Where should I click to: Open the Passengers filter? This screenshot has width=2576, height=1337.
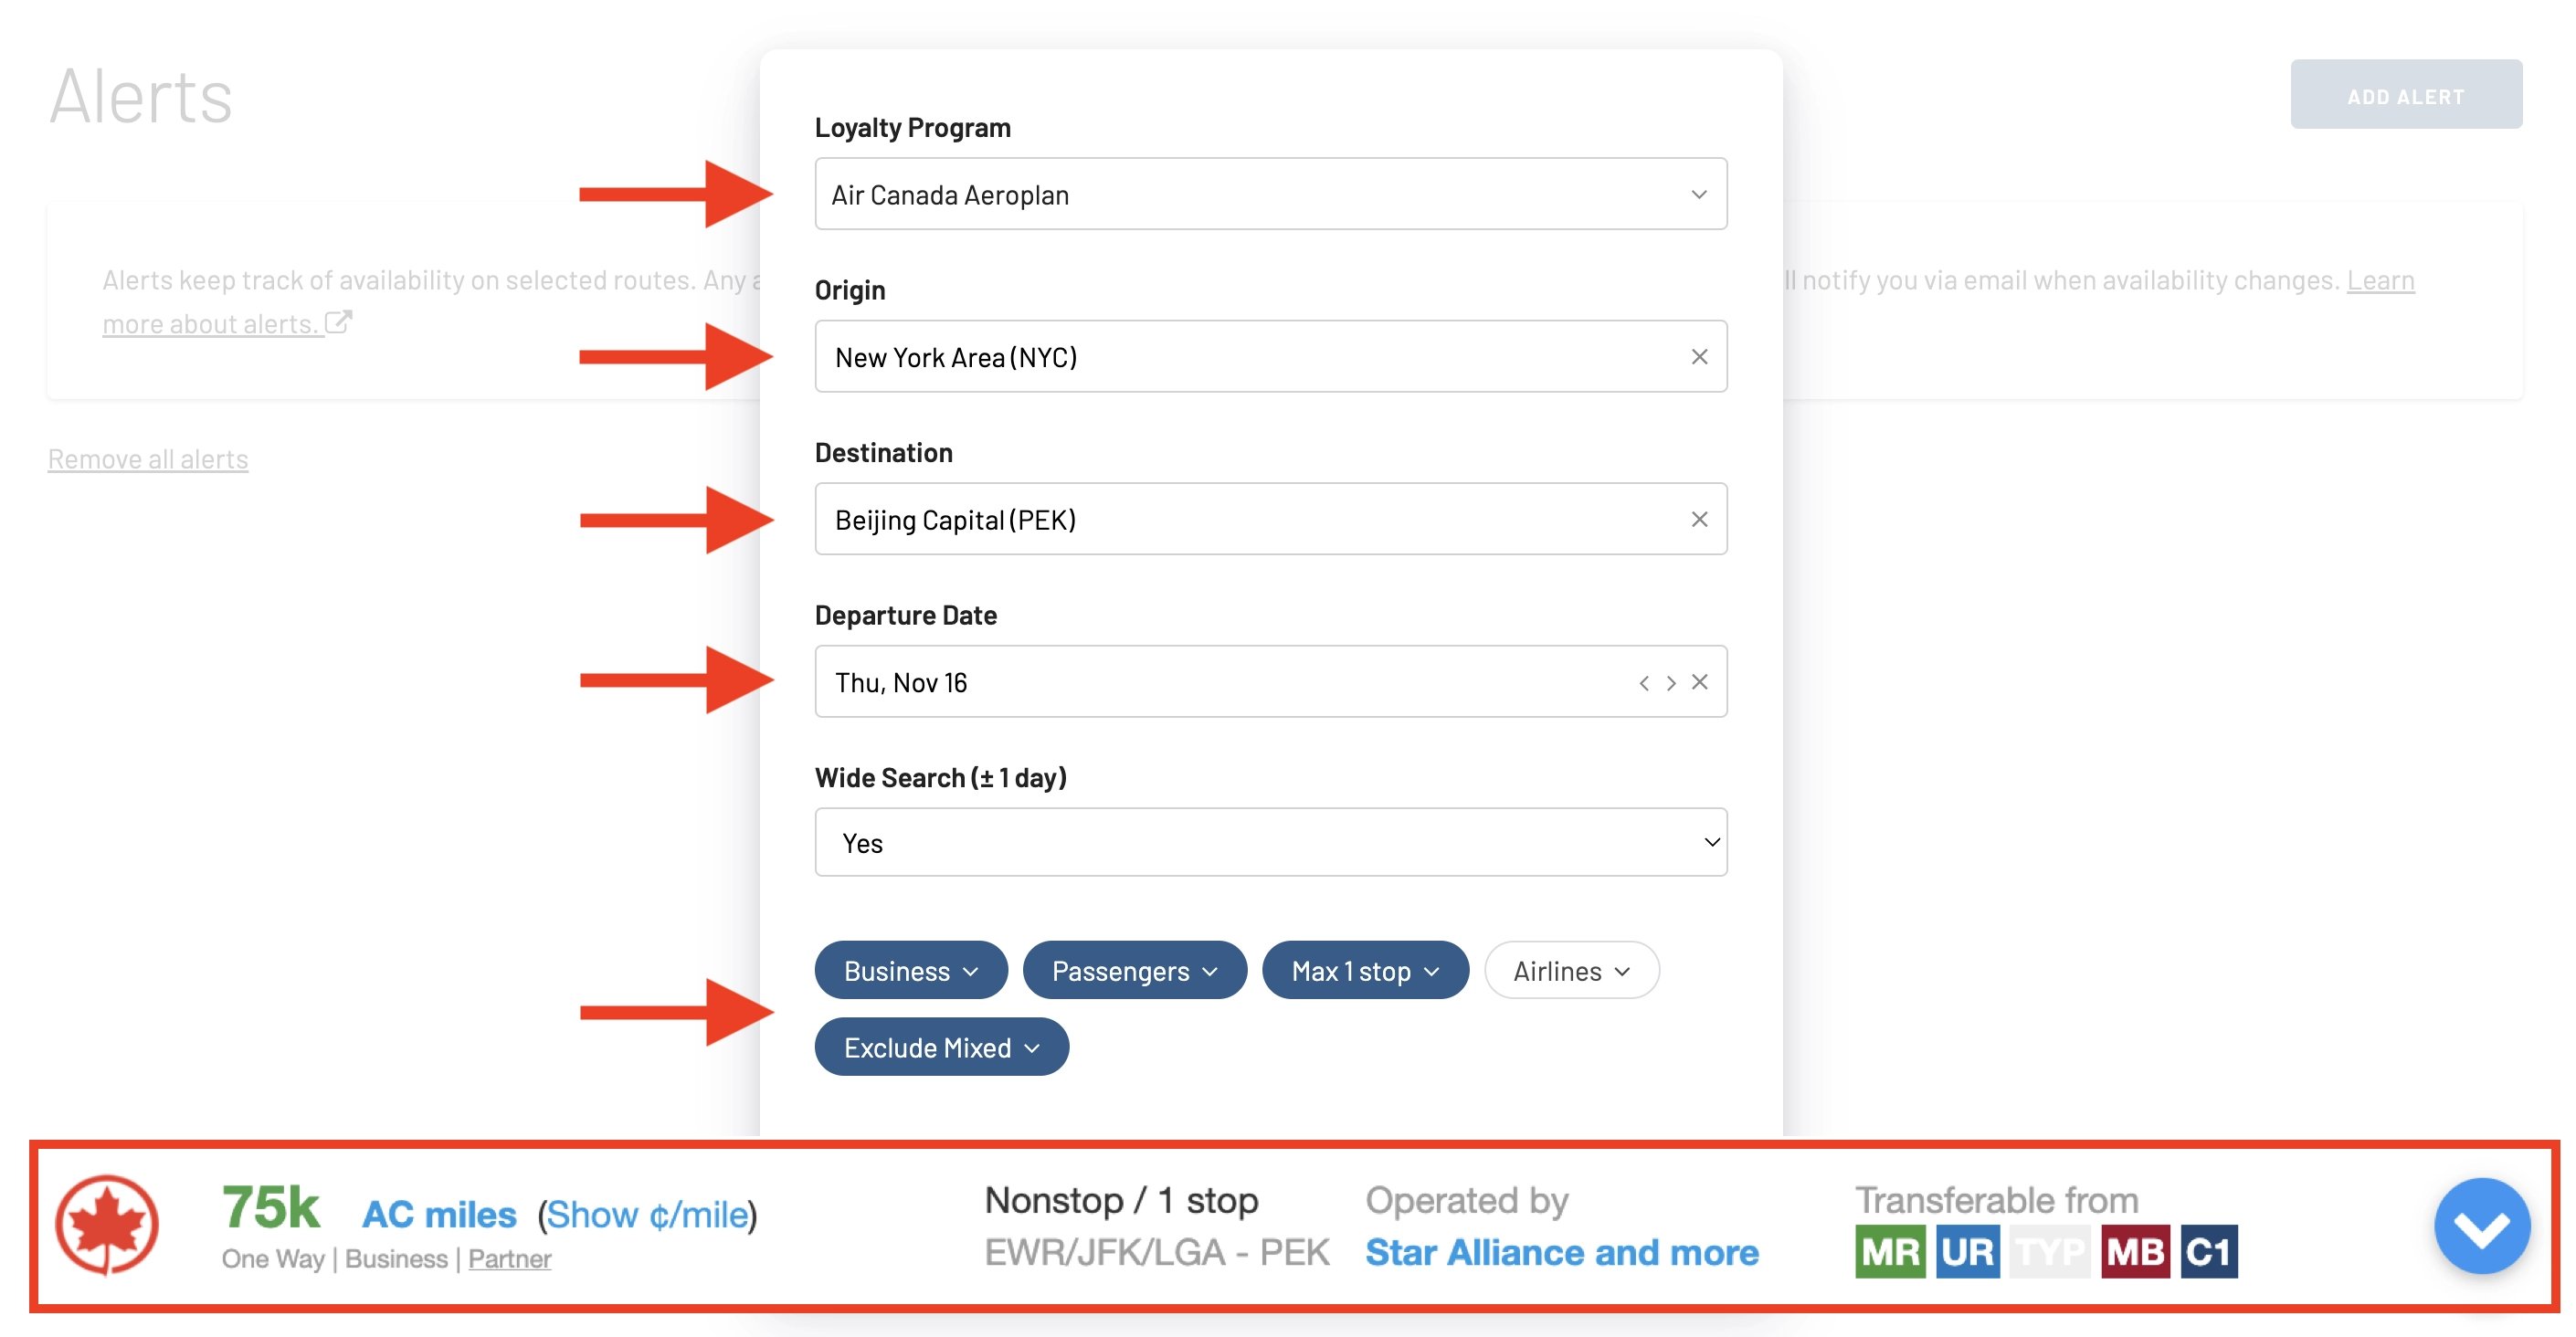[1134, 970]
